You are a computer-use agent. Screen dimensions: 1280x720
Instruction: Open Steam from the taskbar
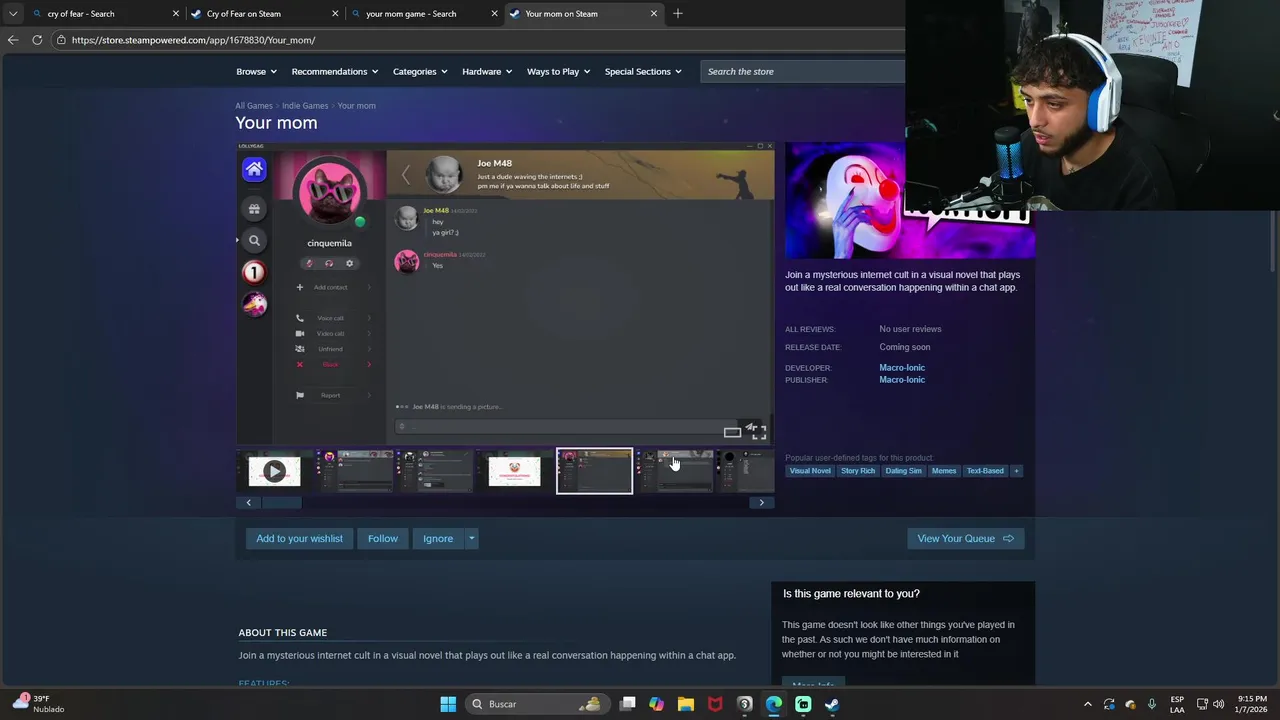coord(832,704)
